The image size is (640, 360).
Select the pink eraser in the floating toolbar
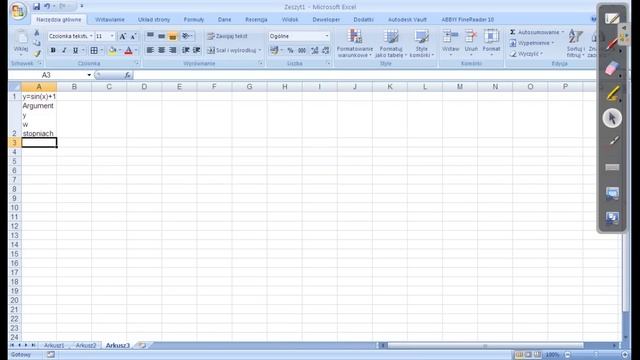pos(611,69)
